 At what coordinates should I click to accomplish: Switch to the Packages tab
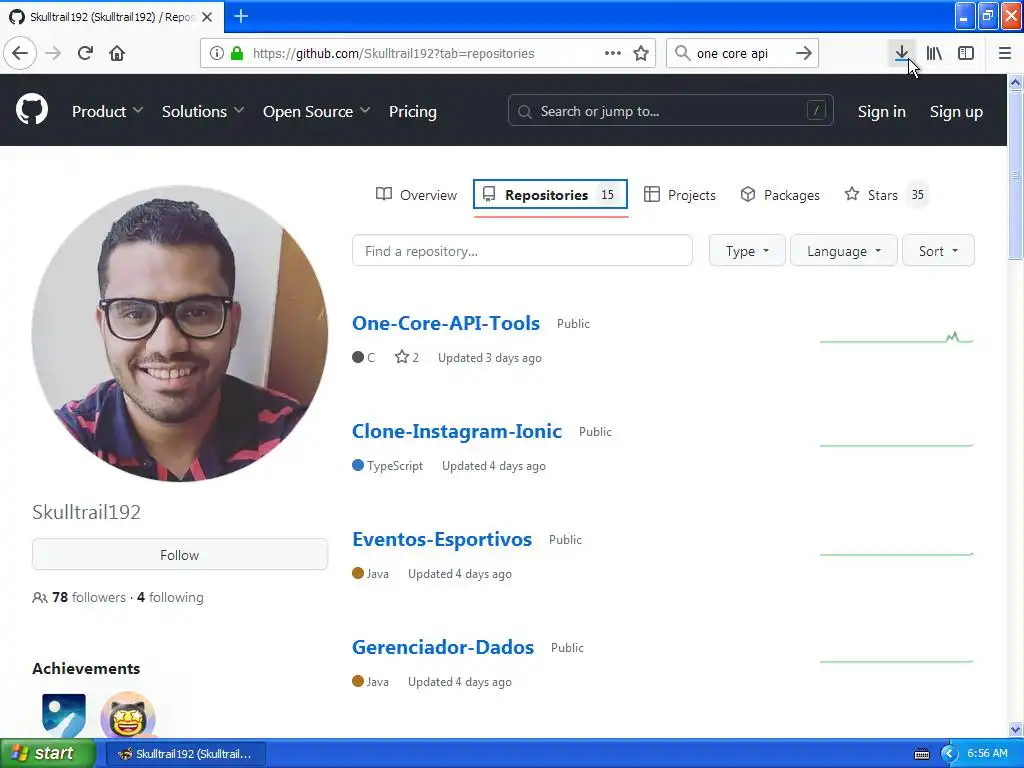pos(780,195)
